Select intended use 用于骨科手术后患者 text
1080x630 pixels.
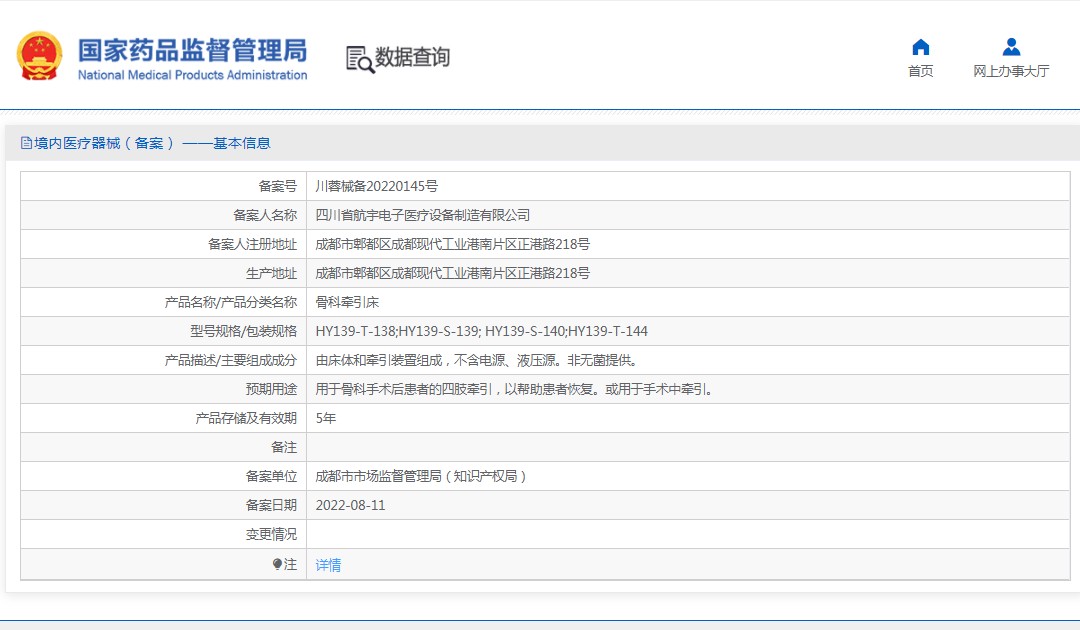(516, 389)
